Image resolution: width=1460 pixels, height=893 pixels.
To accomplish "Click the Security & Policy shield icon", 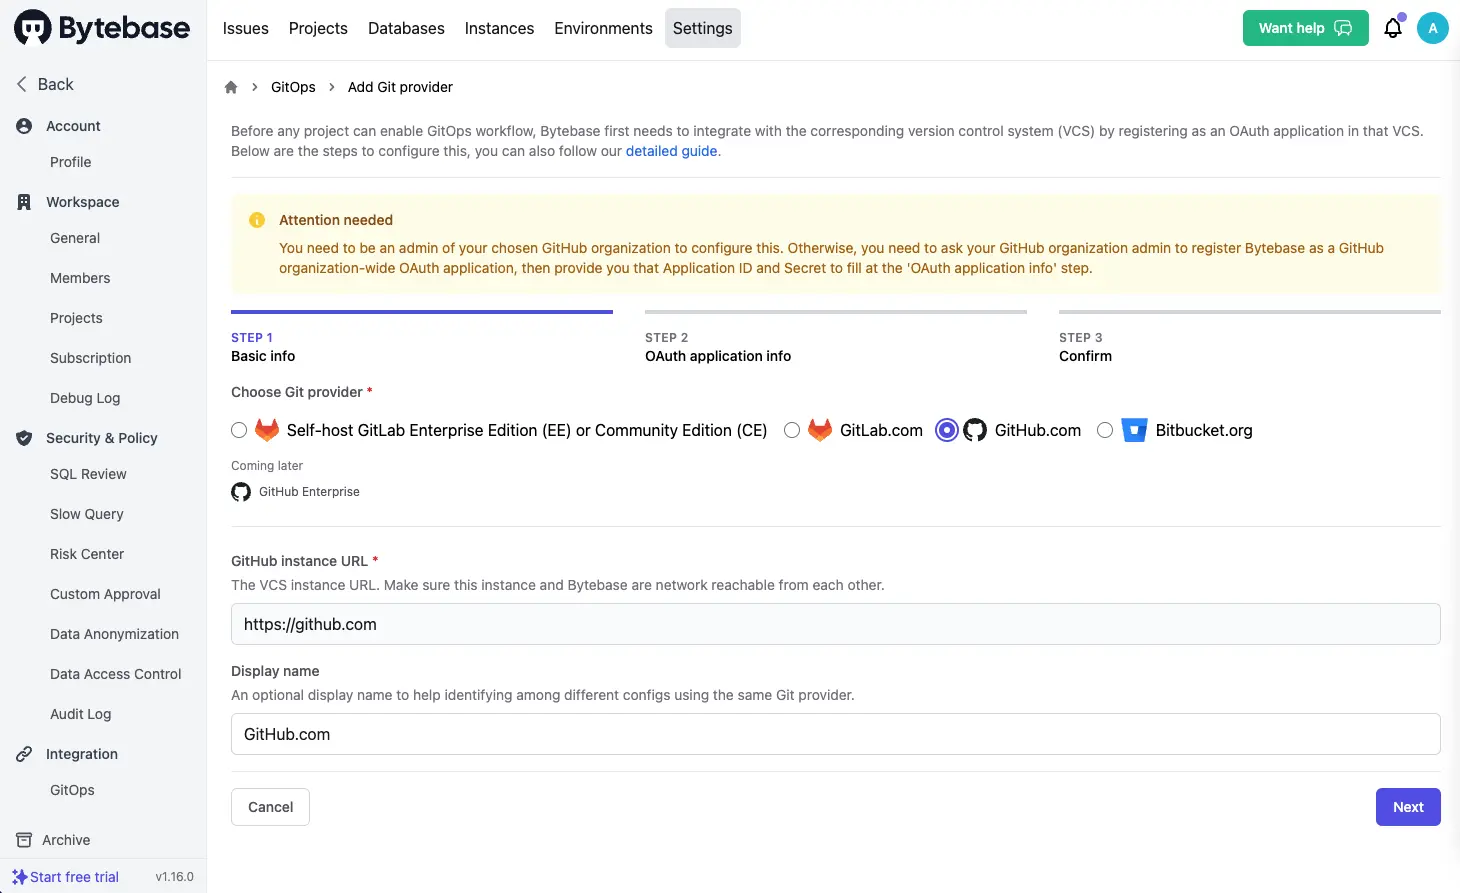I will point(22,437).
